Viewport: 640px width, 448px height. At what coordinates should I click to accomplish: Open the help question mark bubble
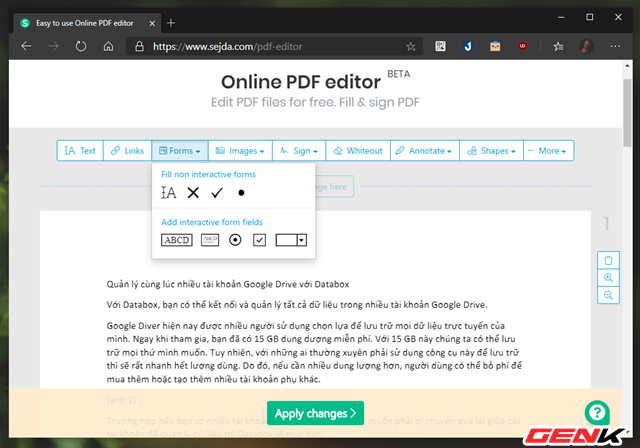pyautogui.click(x=597, y=413)
